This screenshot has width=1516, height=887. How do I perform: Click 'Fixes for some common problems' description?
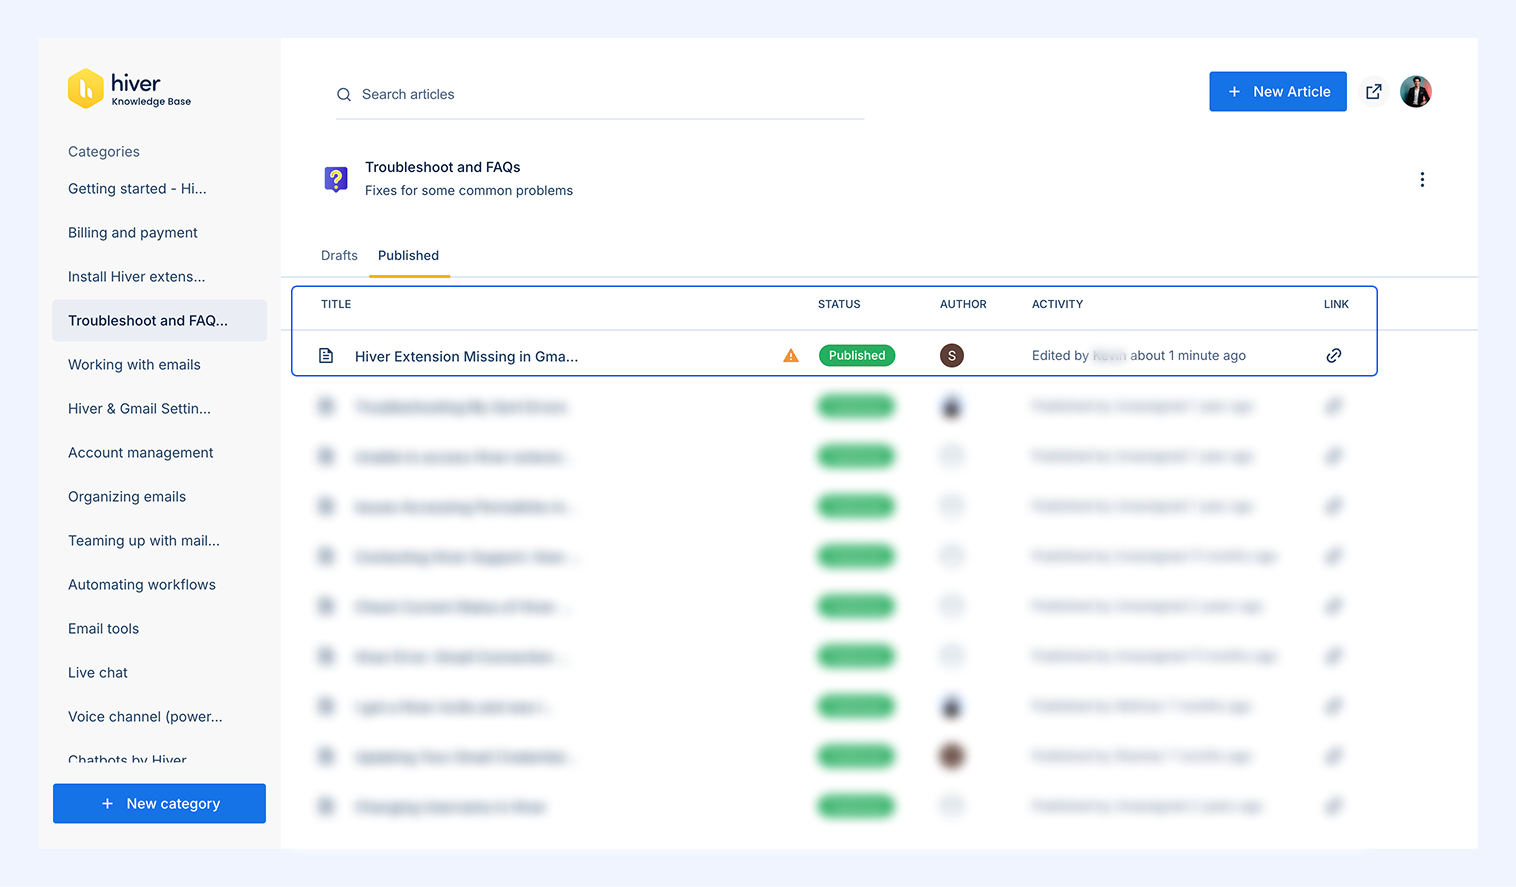click(469, 191)
